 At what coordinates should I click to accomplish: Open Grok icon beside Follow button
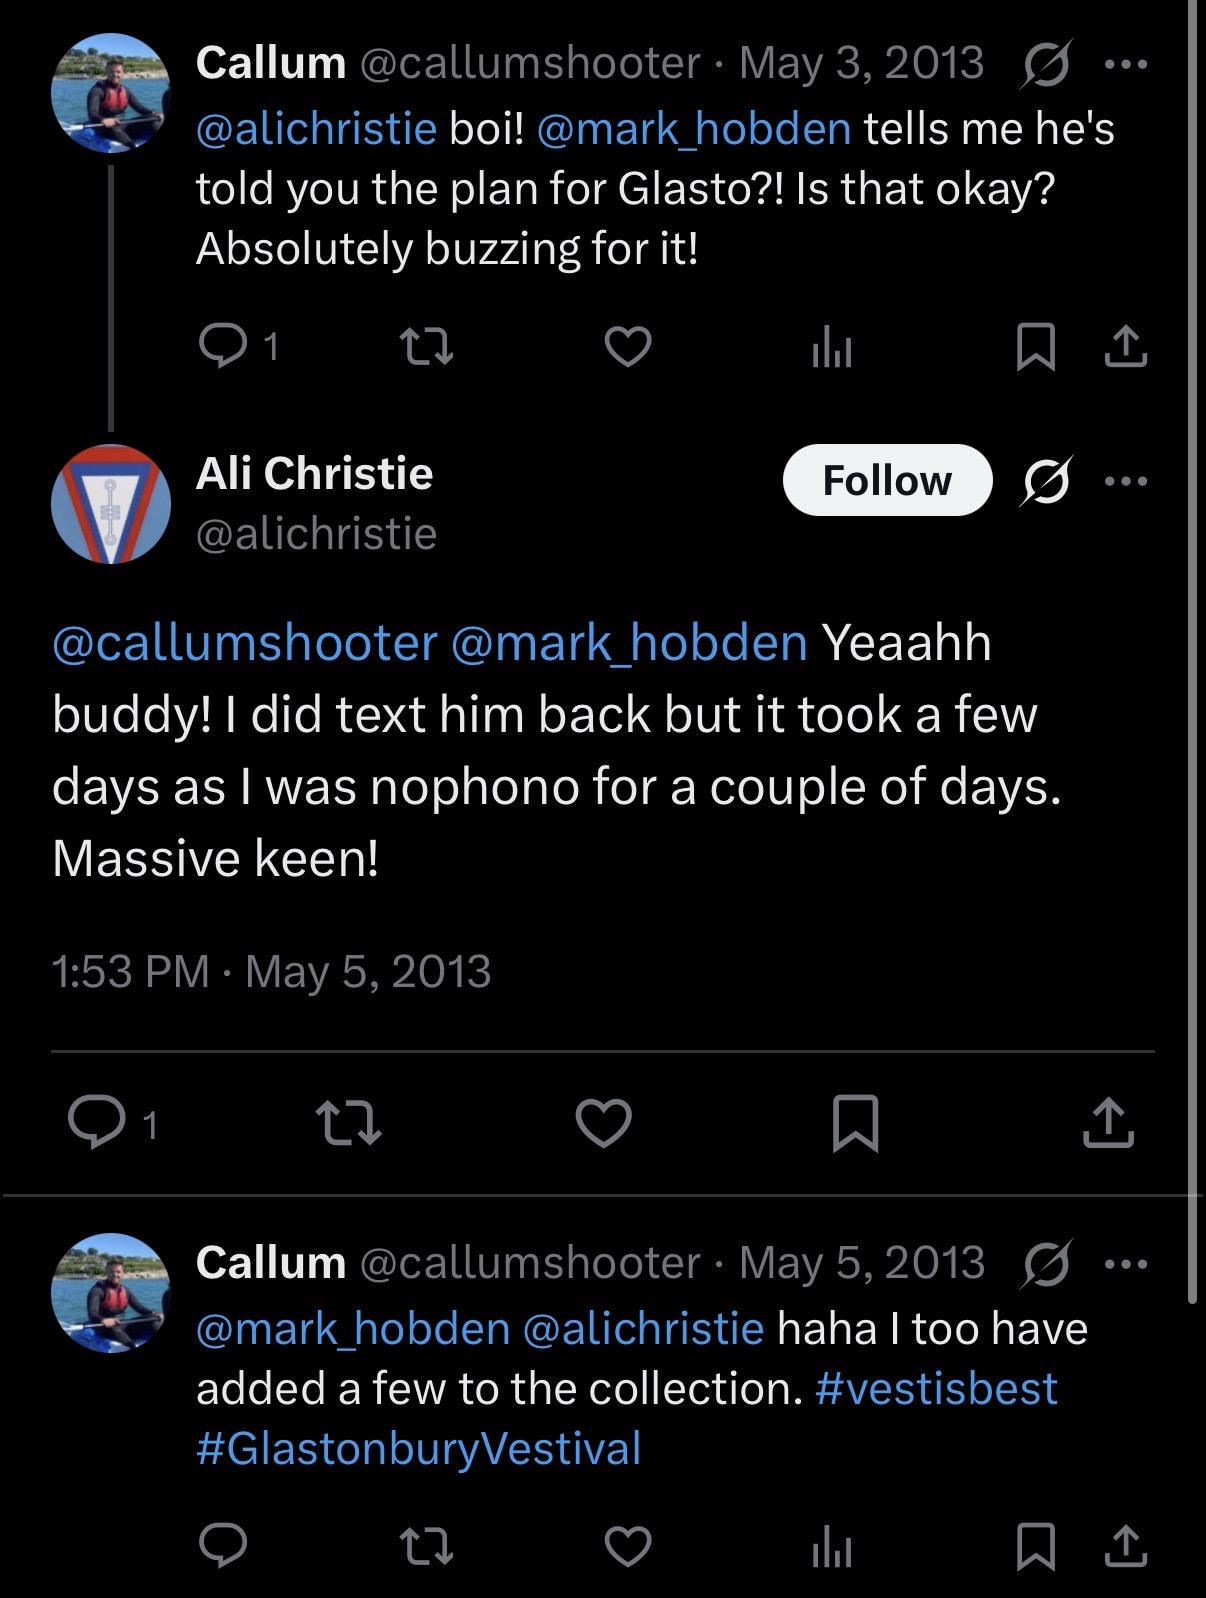pyautogui.click(x=1047, y=481)
